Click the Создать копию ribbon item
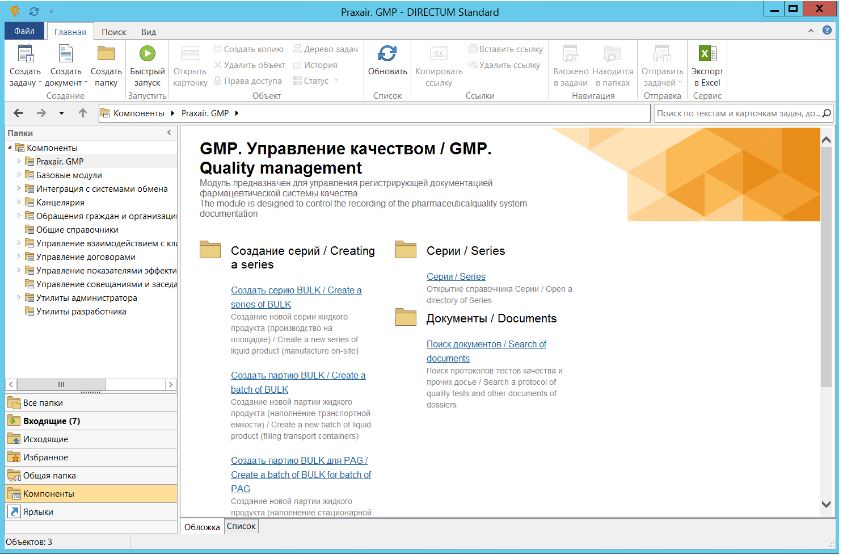The width and height of the screenshot is (842, 556). pyautogui.click(x=248, y=49)
